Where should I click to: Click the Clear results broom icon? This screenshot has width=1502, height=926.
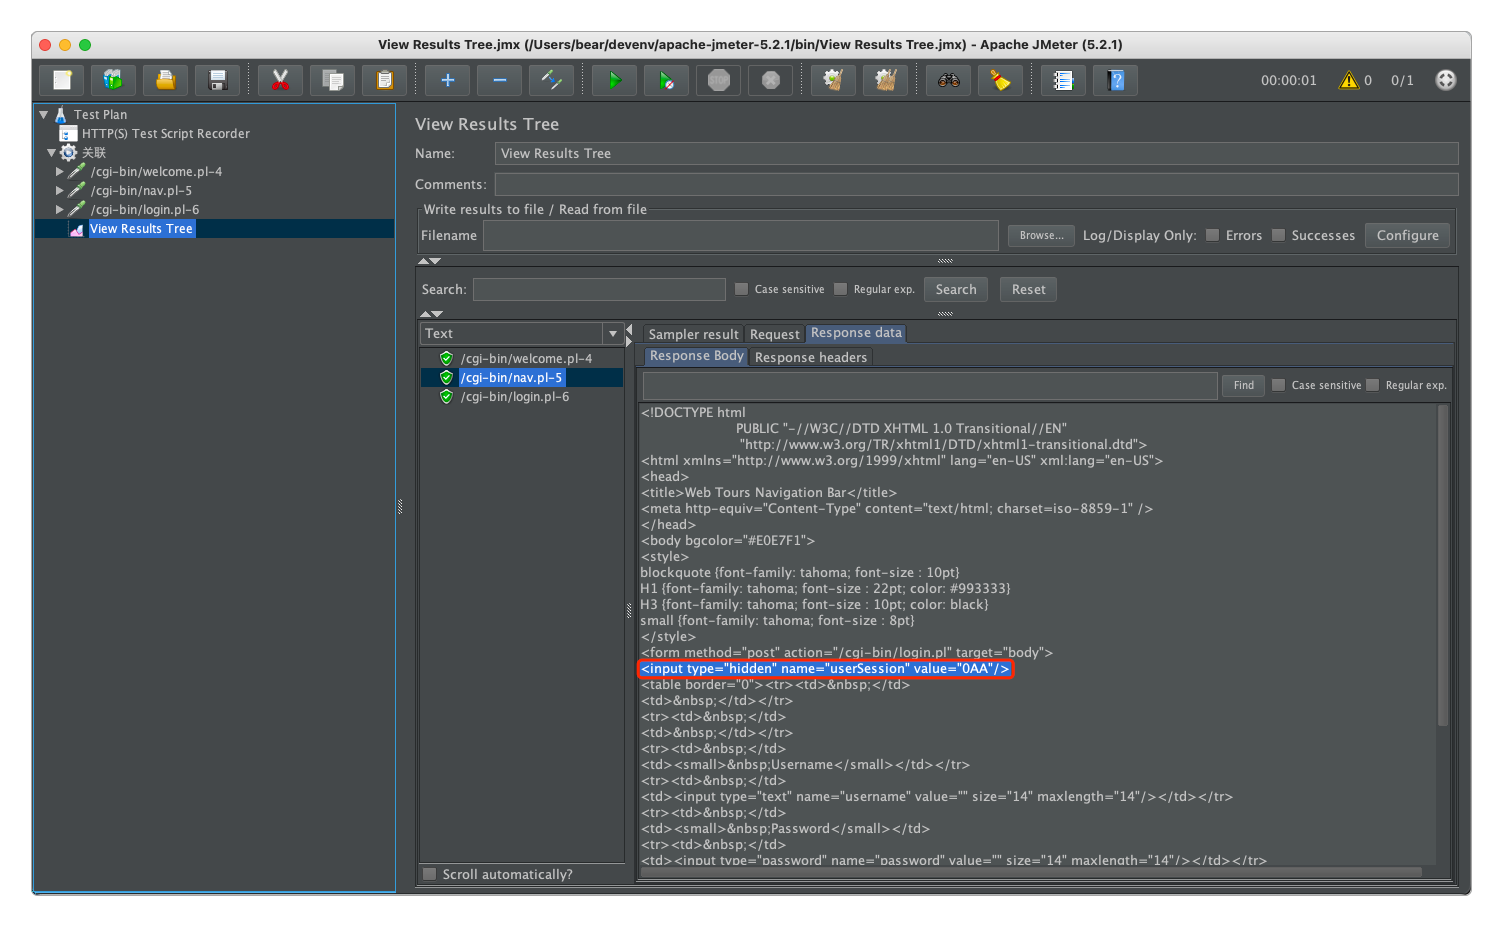833,80
